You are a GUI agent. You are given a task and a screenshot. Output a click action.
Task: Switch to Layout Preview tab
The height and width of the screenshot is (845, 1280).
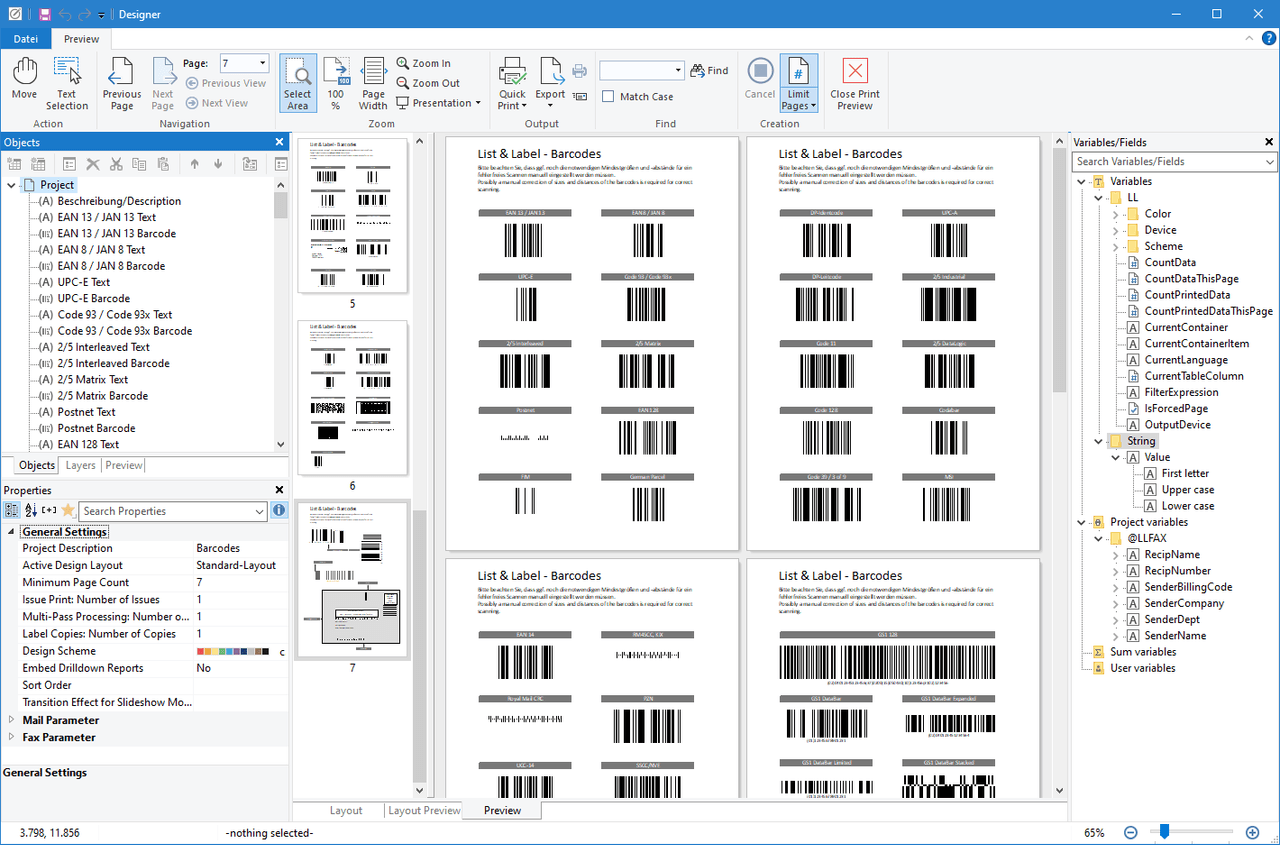click(x=424, y=810)
